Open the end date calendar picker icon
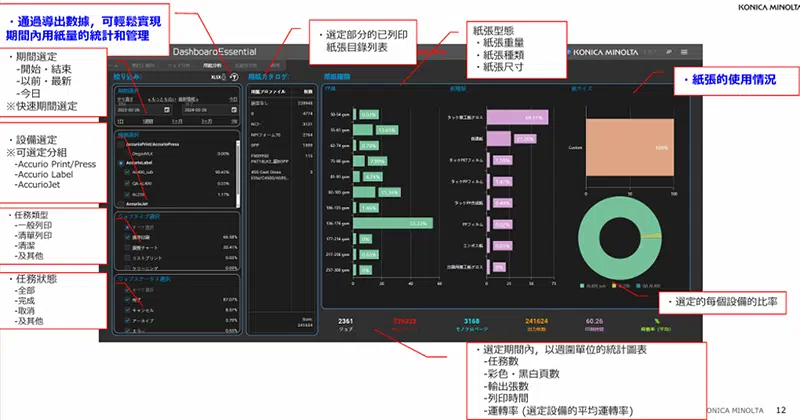Viewport: 800px width, 420px height. click(234, 110)
